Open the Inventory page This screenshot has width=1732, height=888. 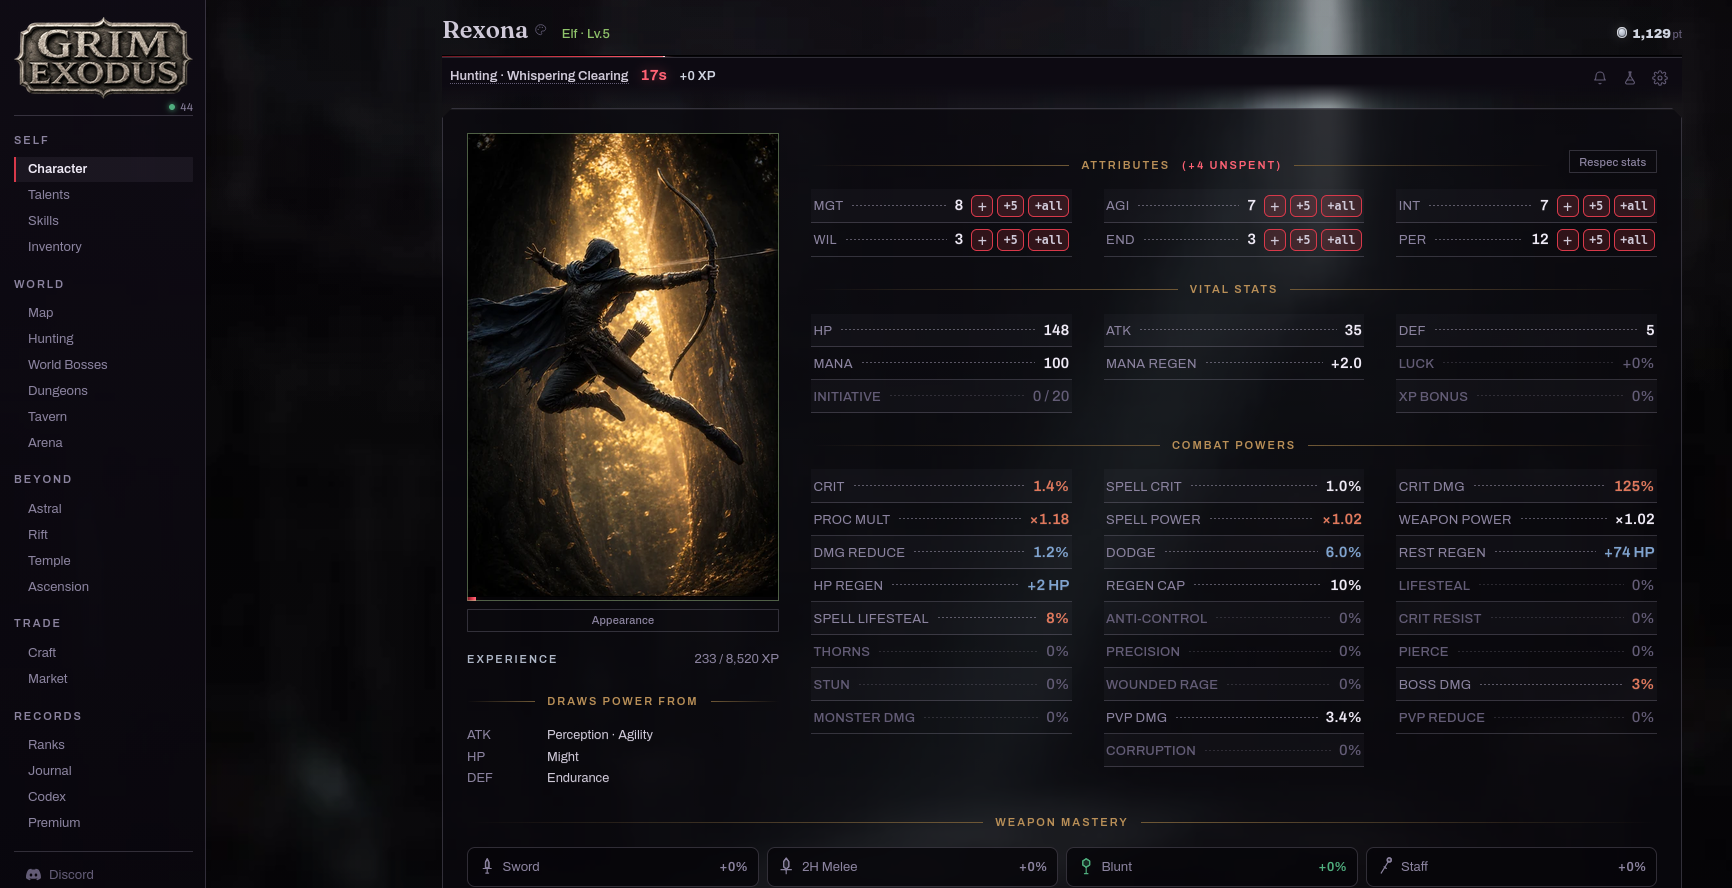(104, 247)
